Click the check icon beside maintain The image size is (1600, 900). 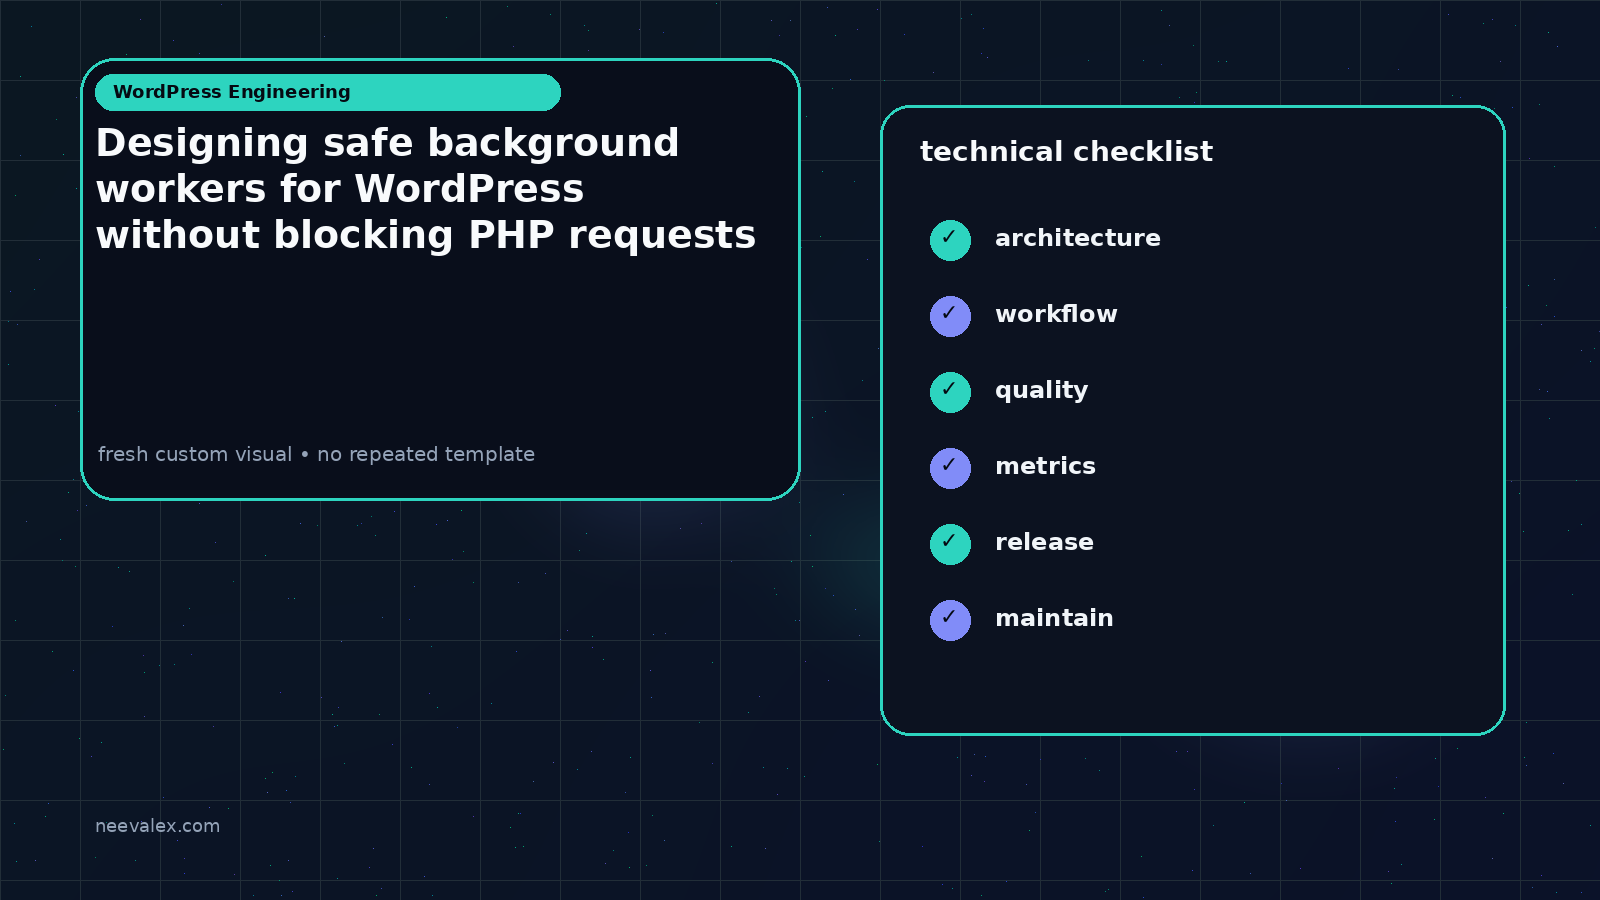coord(950,620)
